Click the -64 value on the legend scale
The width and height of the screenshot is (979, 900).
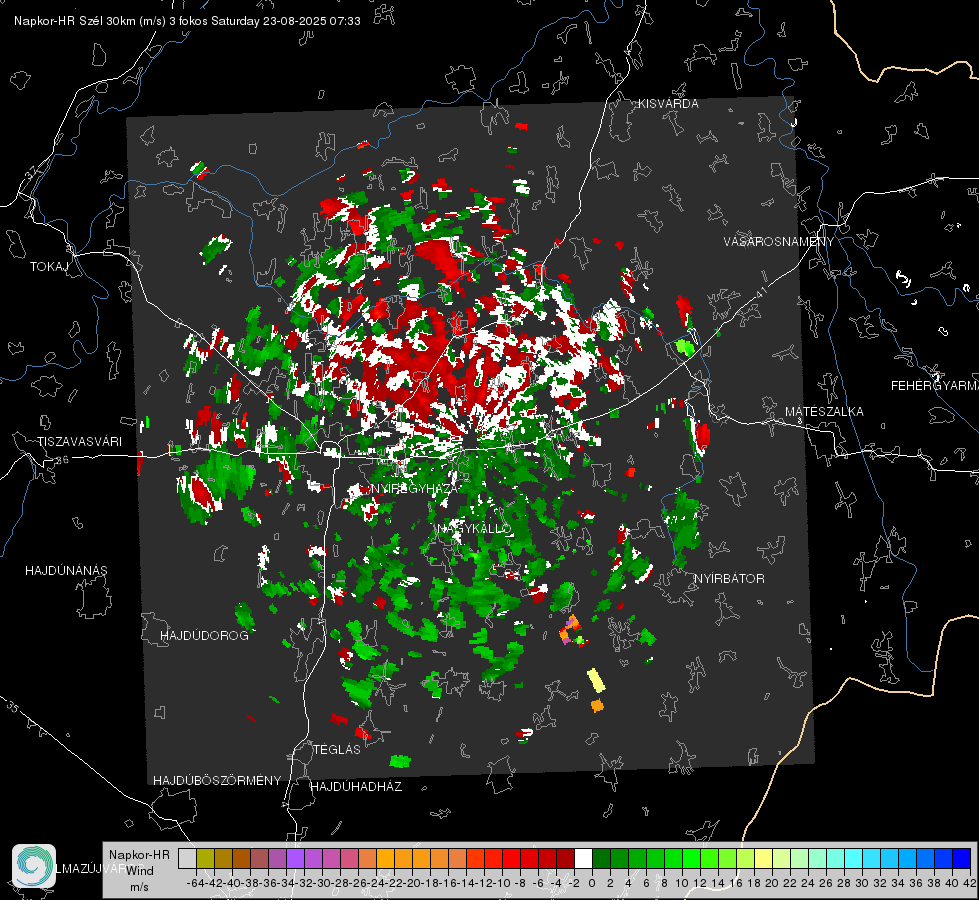195,883
